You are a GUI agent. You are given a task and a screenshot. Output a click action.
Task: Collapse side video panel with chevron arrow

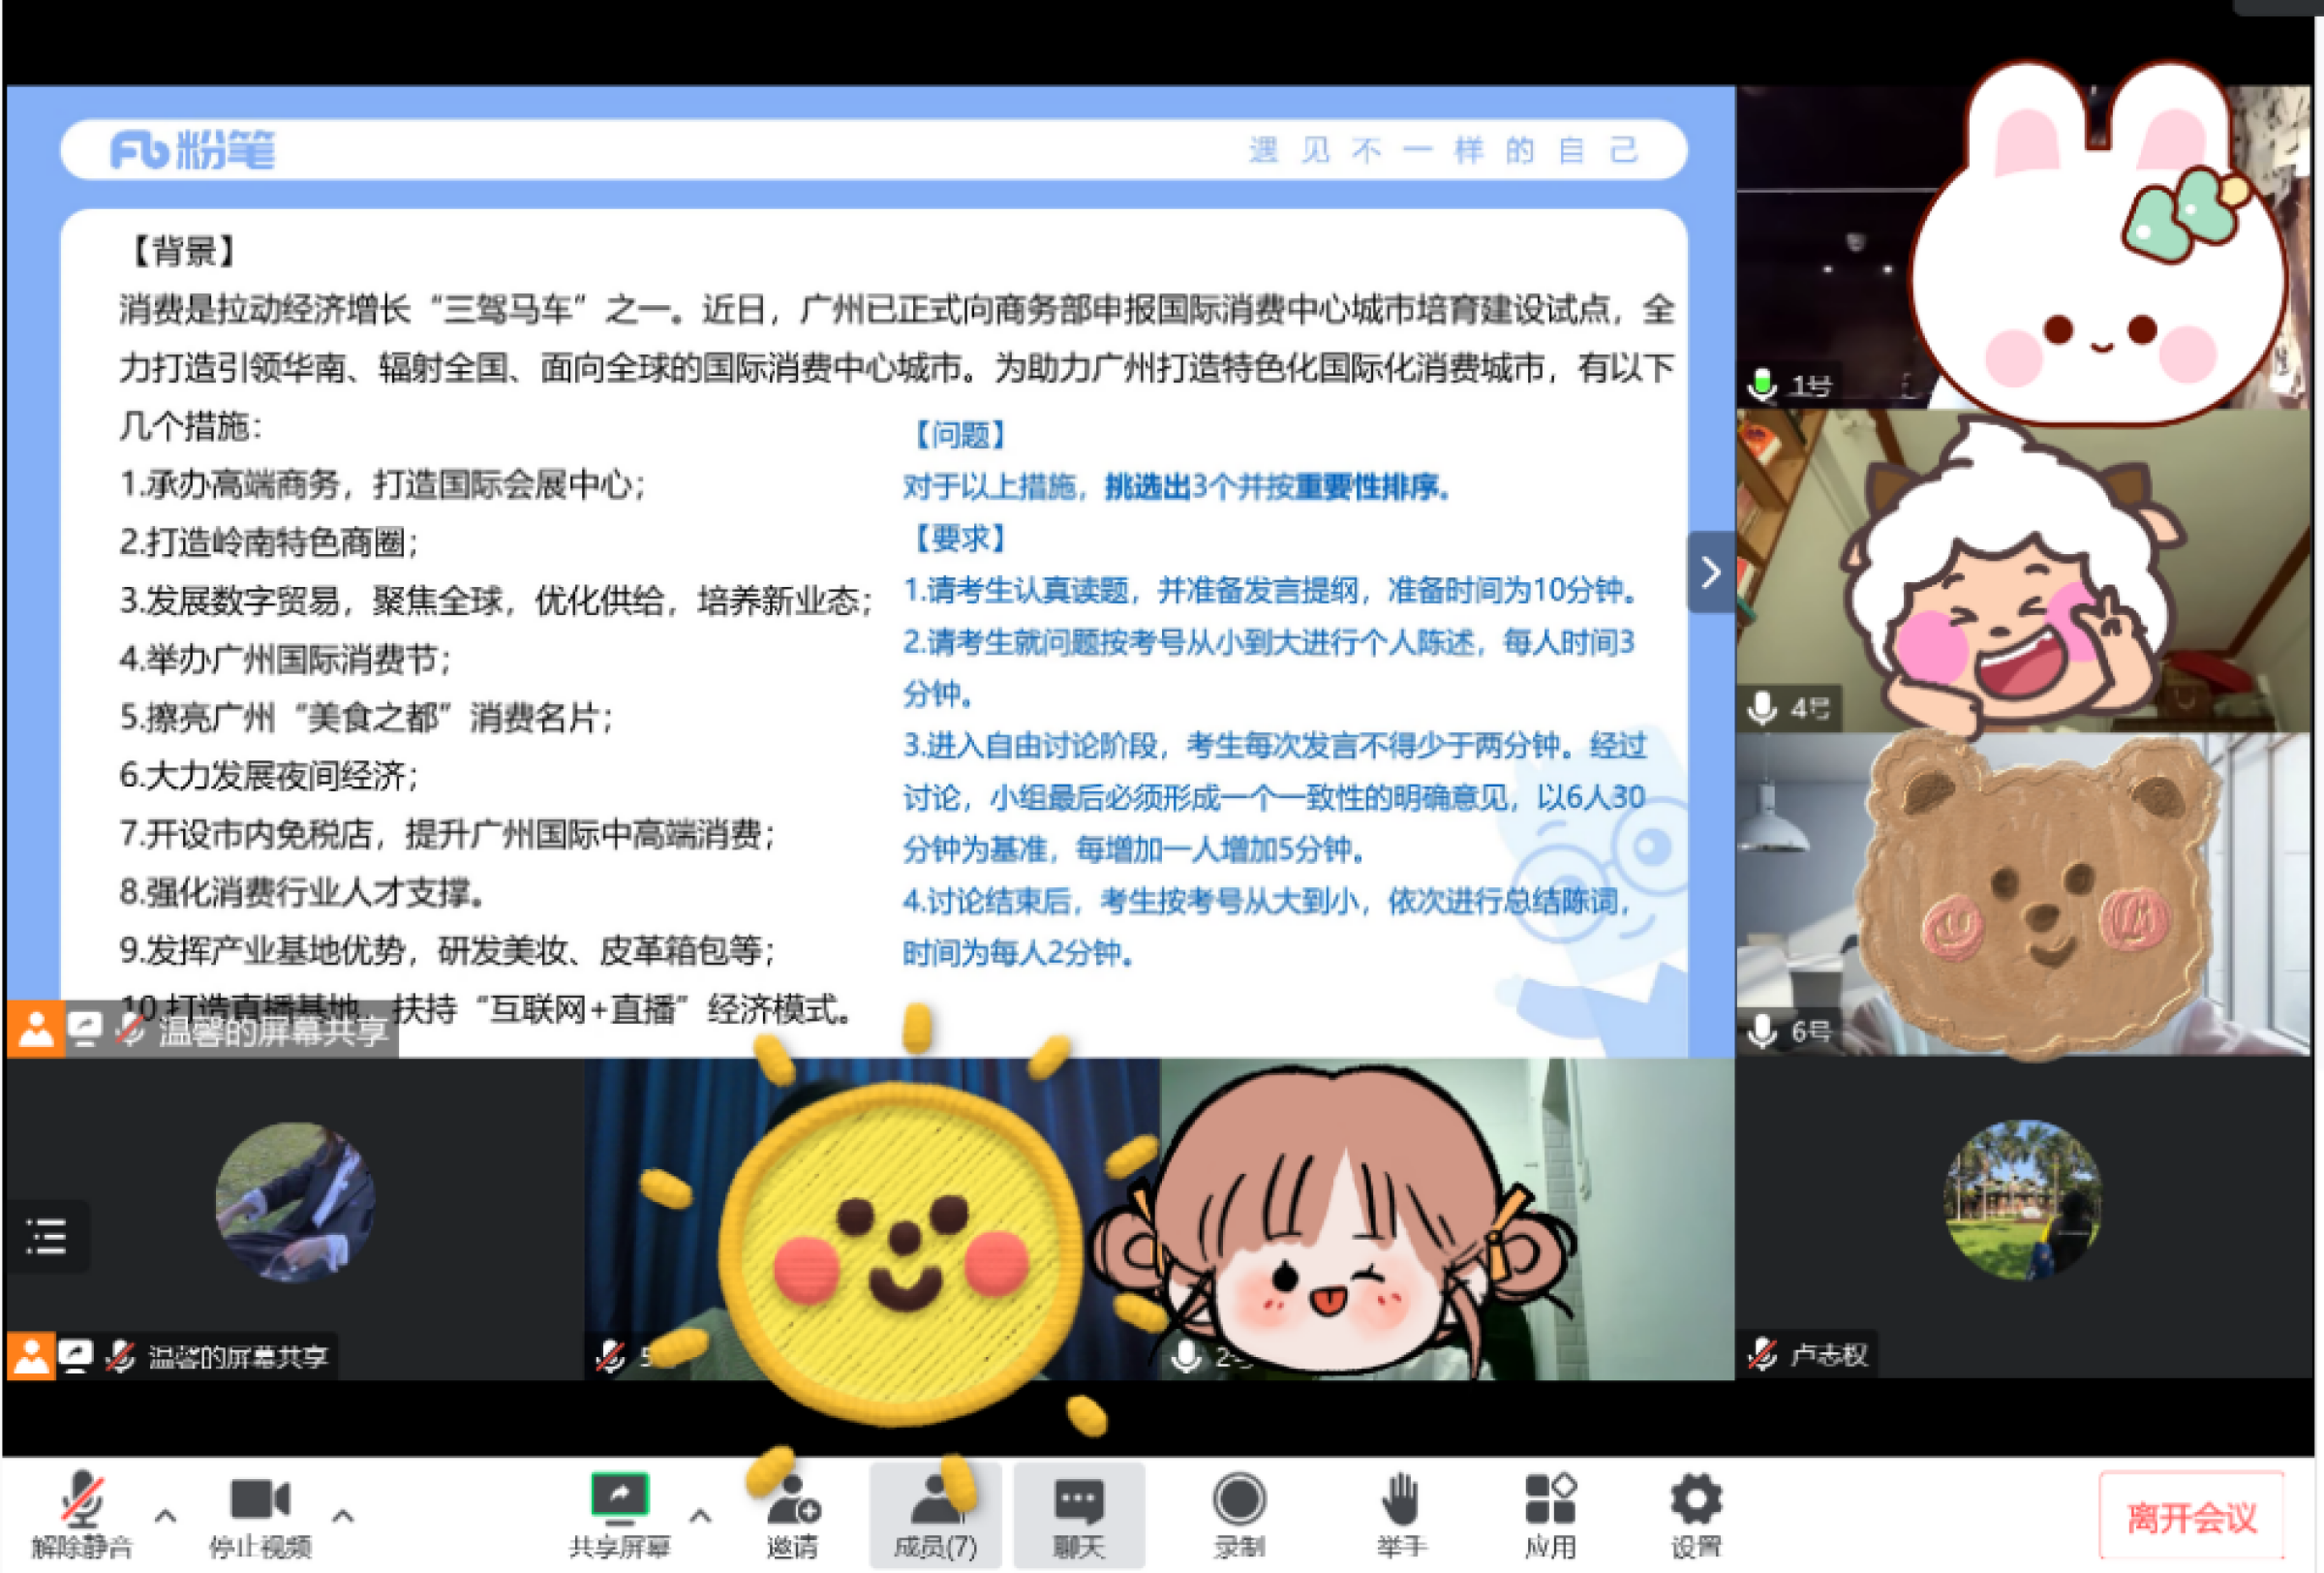pos(1711,572)
